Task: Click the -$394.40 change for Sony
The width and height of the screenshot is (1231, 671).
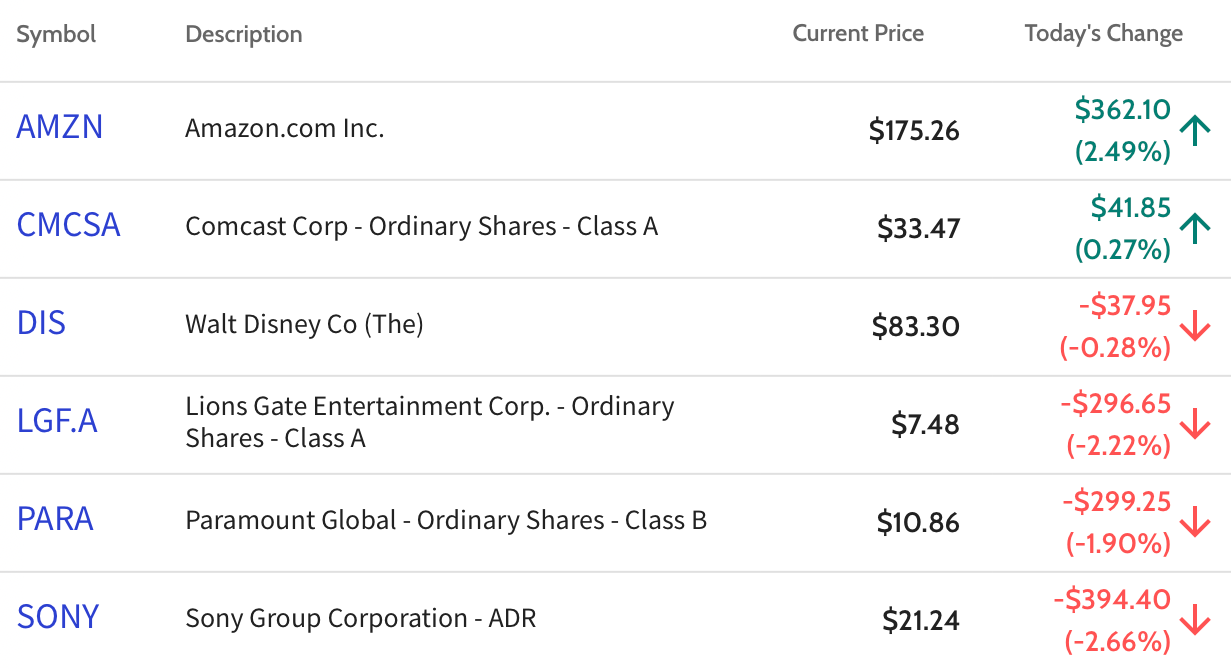Action: point(1112,600)
